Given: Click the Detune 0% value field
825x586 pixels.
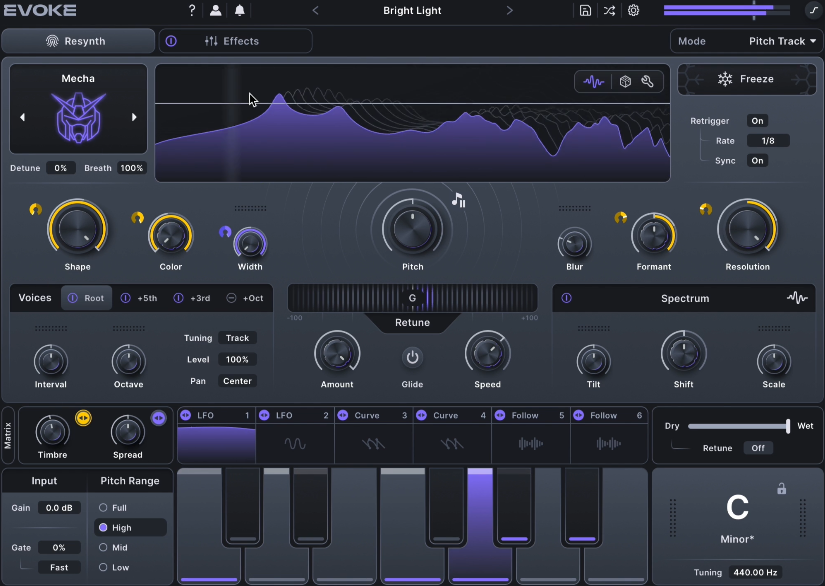Looking at the screenshot, I should pyautogui.click(x=61, y=168).
